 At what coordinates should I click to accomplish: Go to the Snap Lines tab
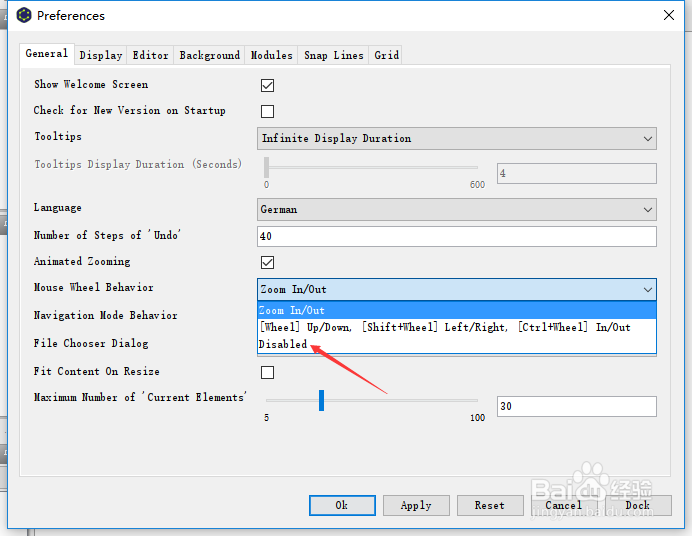pyautogui.click(x=333, y=55)
